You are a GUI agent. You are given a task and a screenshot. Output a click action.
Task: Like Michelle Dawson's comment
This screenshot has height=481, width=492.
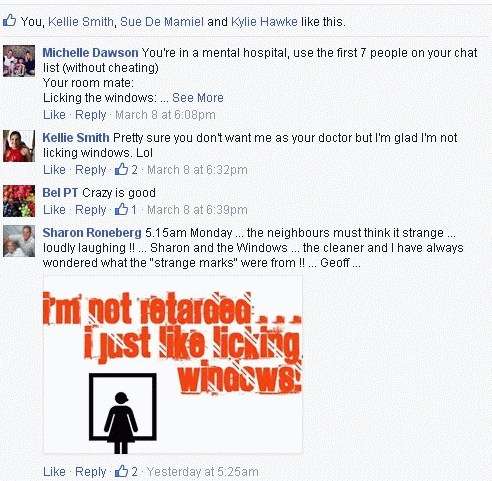(54, 115)
